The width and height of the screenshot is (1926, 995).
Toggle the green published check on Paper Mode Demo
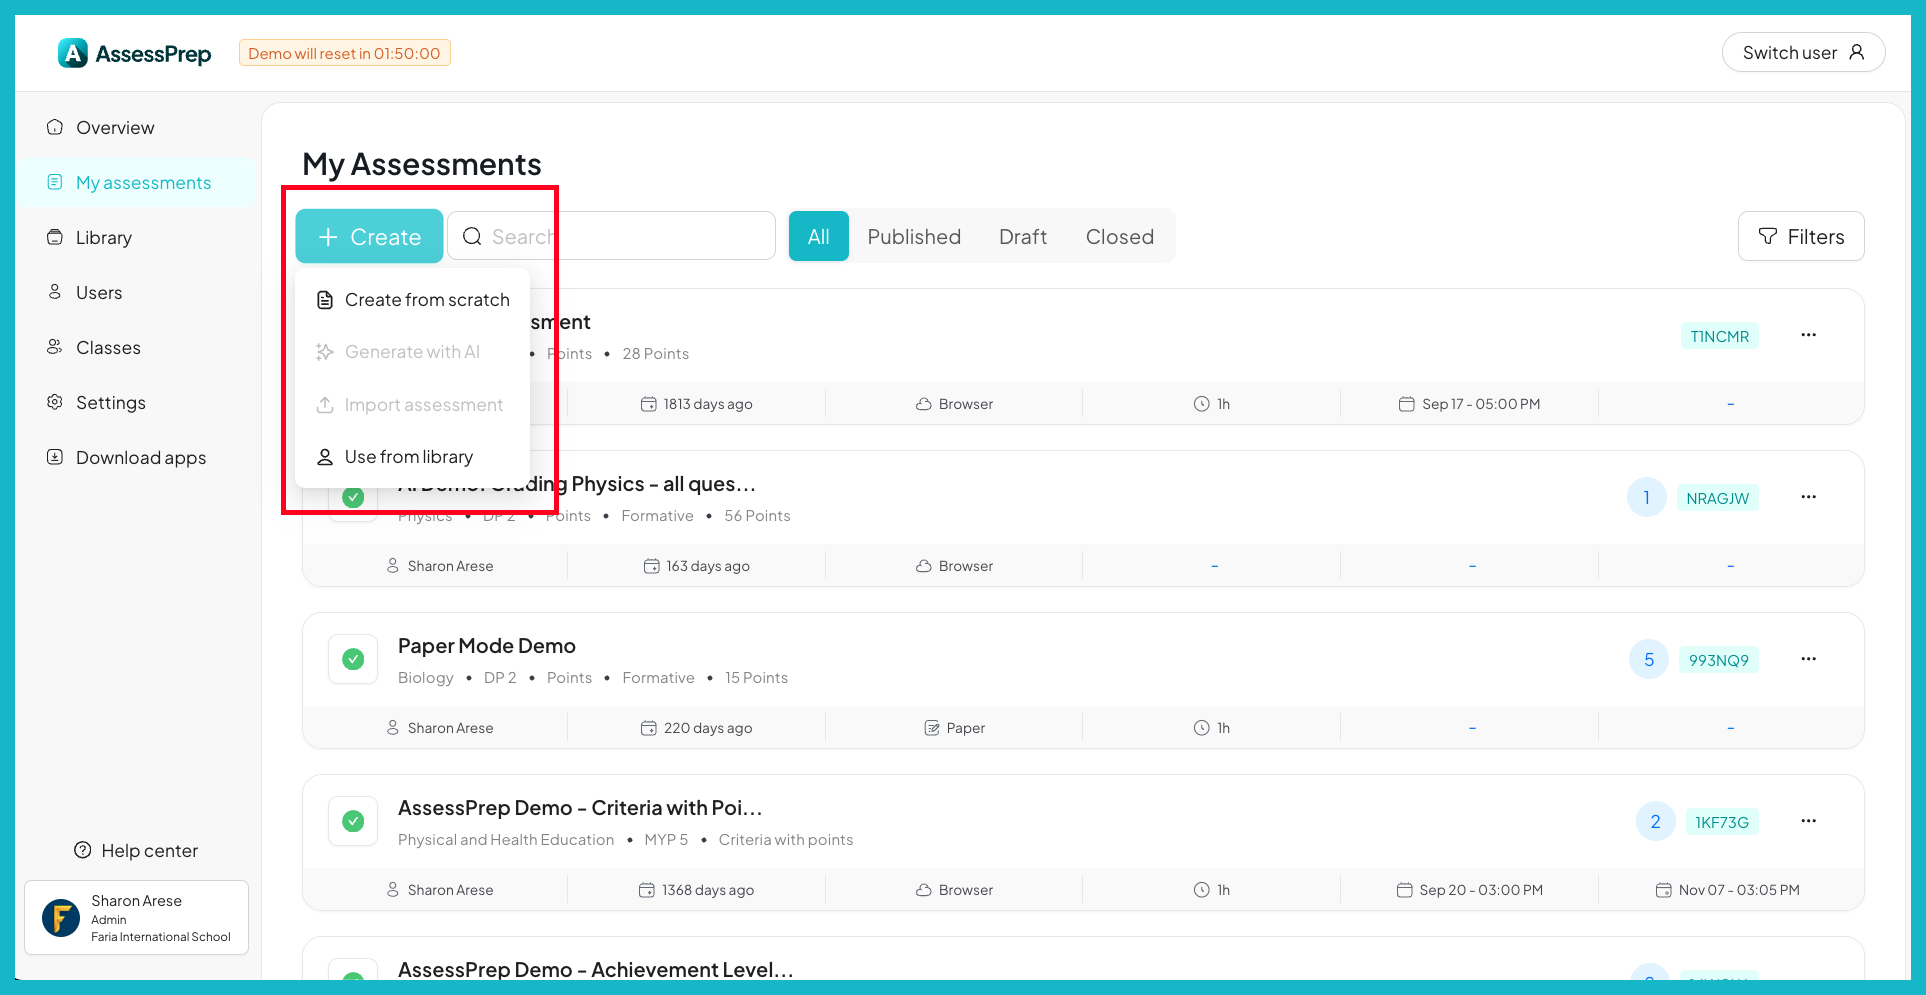coord(352,659)
